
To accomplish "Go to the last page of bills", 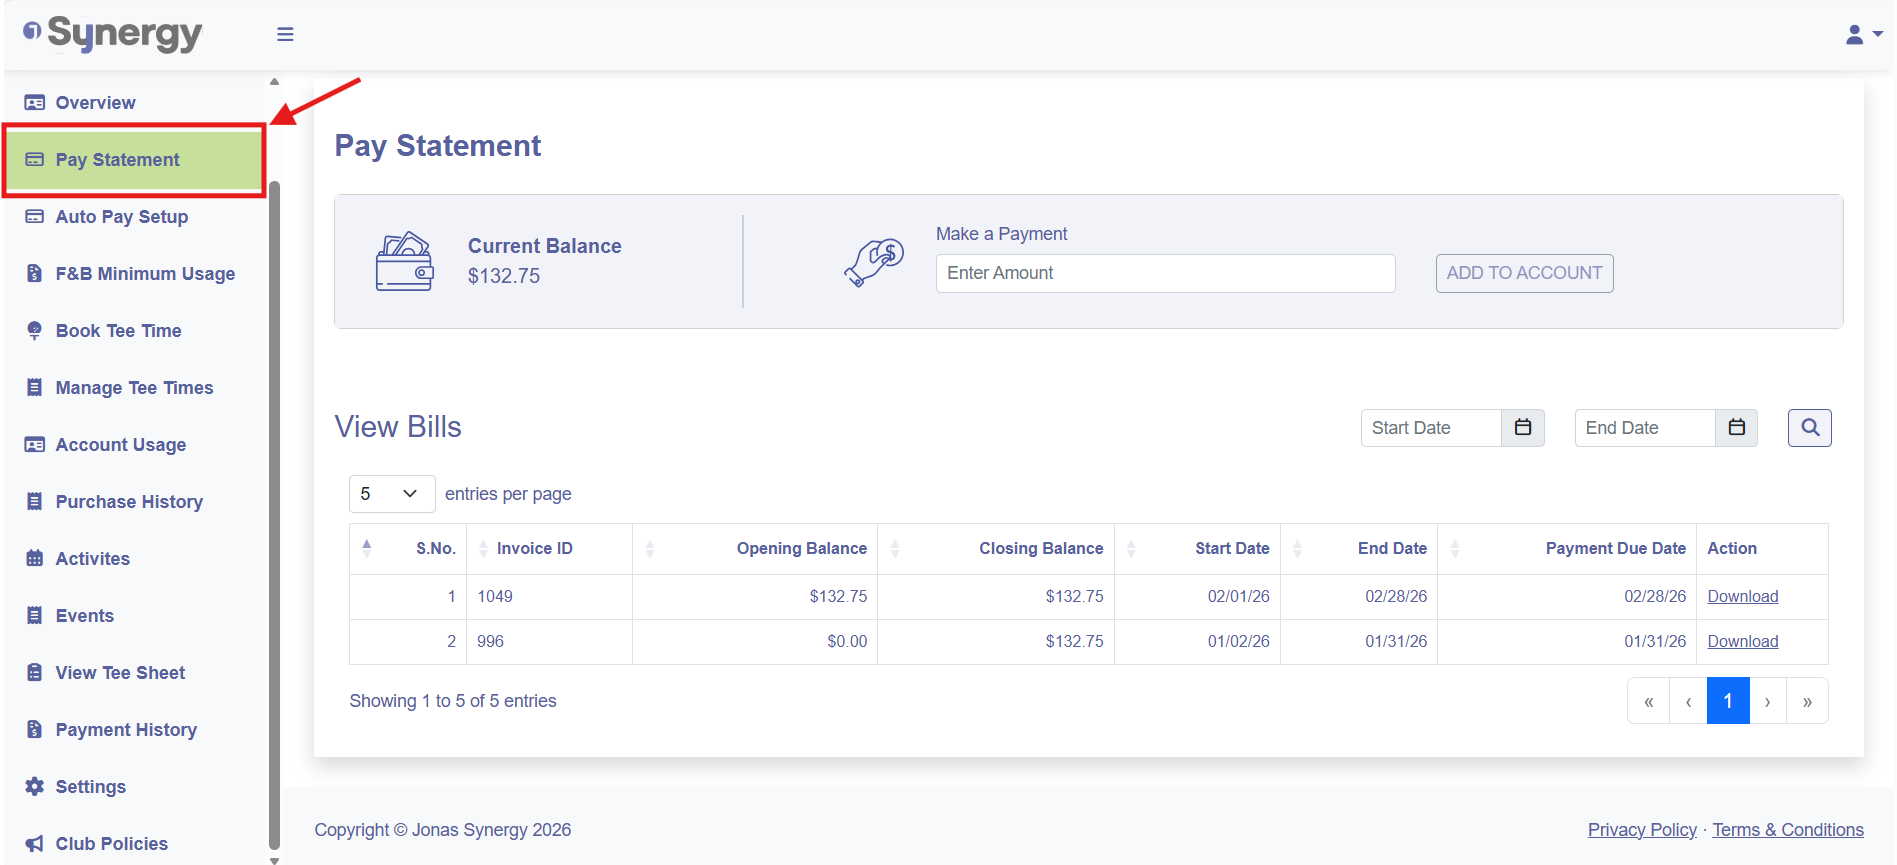I will [1807, 701].
